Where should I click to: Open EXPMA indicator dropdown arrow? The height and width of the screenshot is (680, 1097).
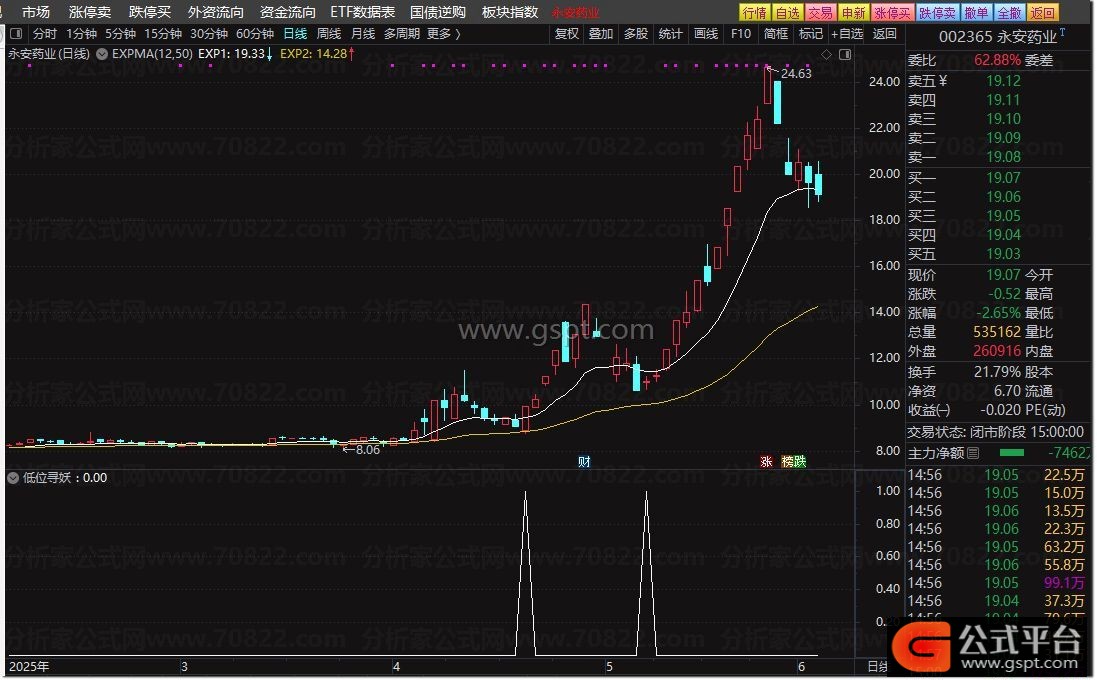click(102, 54)
